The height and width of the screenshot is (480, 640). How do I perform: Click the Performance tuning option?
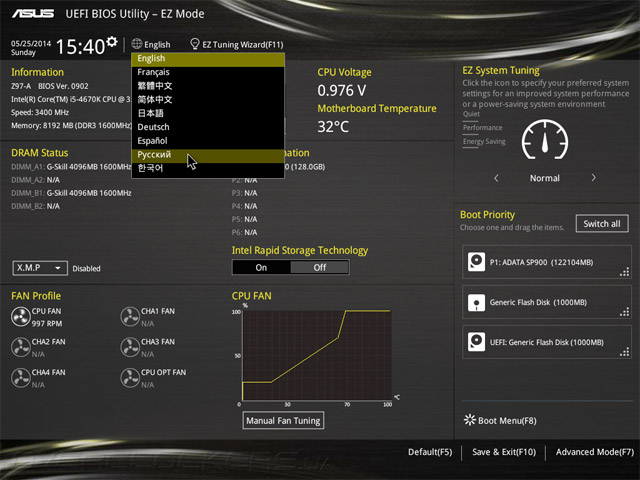482,128
